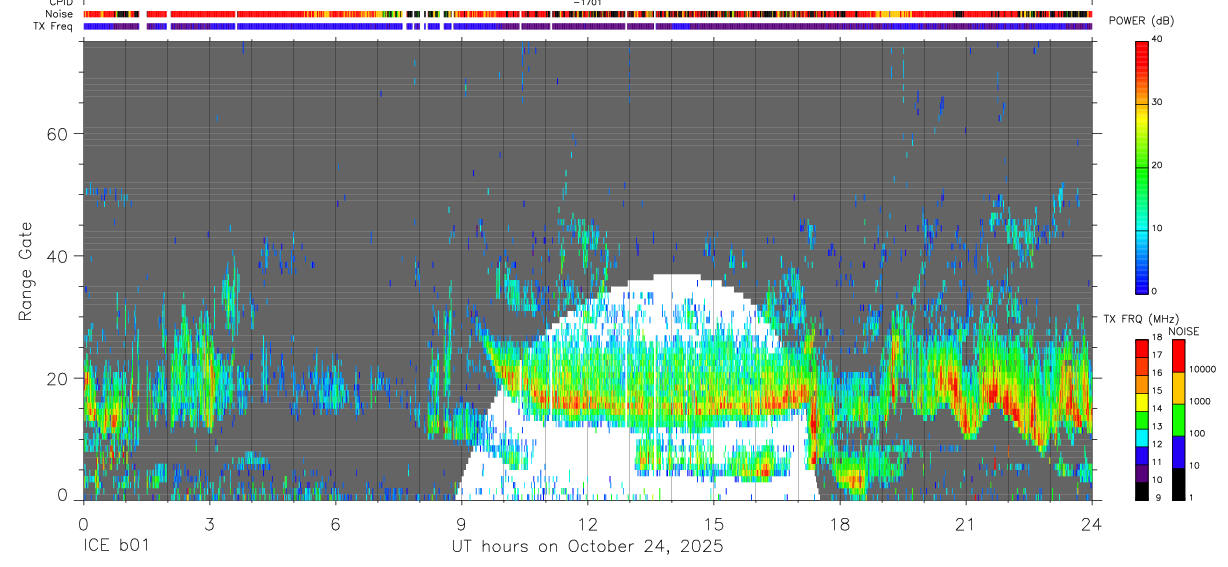Click the hour 18 tick label on time axis
The image size is (1228, 567).
840,525
